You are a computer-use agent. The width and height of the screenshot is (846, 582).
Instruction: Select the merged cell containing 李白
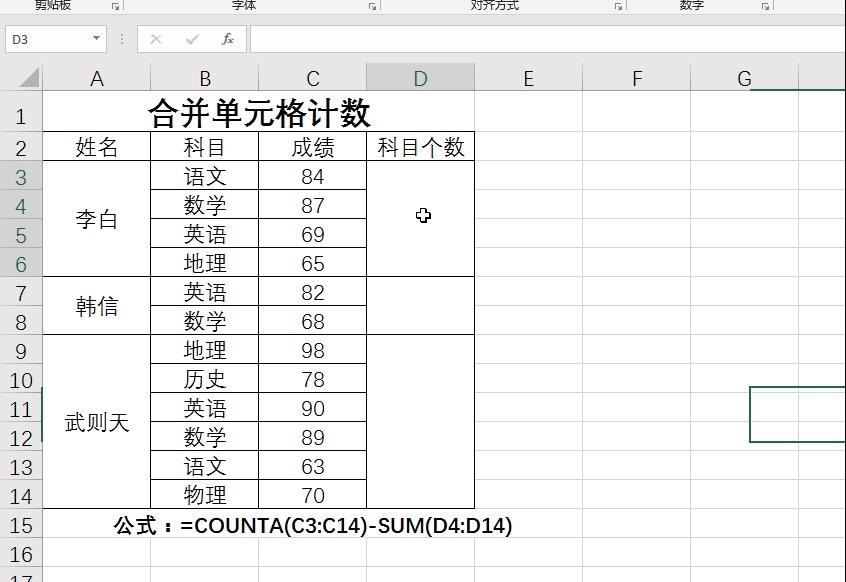pos(97,219)
